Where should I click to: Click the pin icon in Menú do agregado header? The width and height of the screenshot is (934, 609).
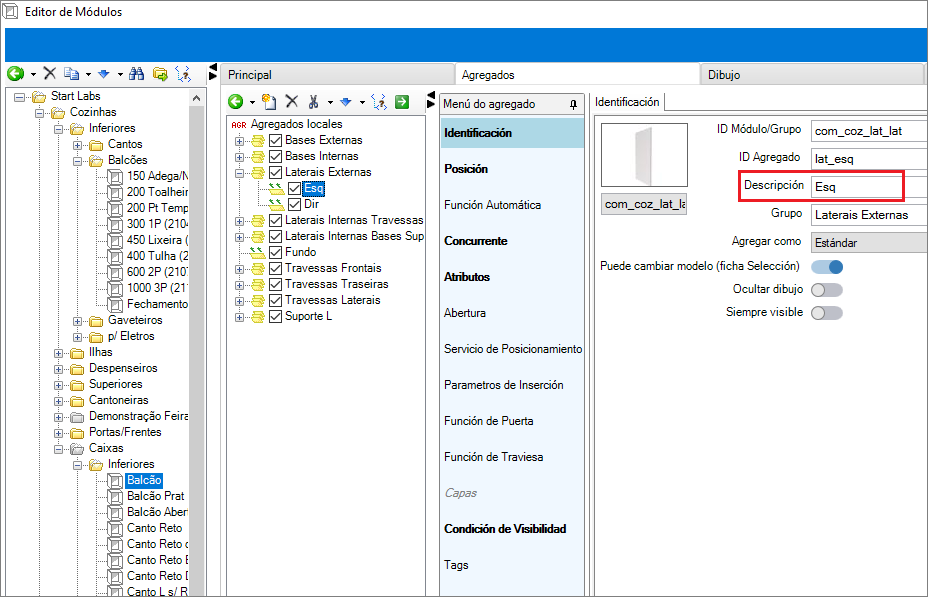coord(573,104)
